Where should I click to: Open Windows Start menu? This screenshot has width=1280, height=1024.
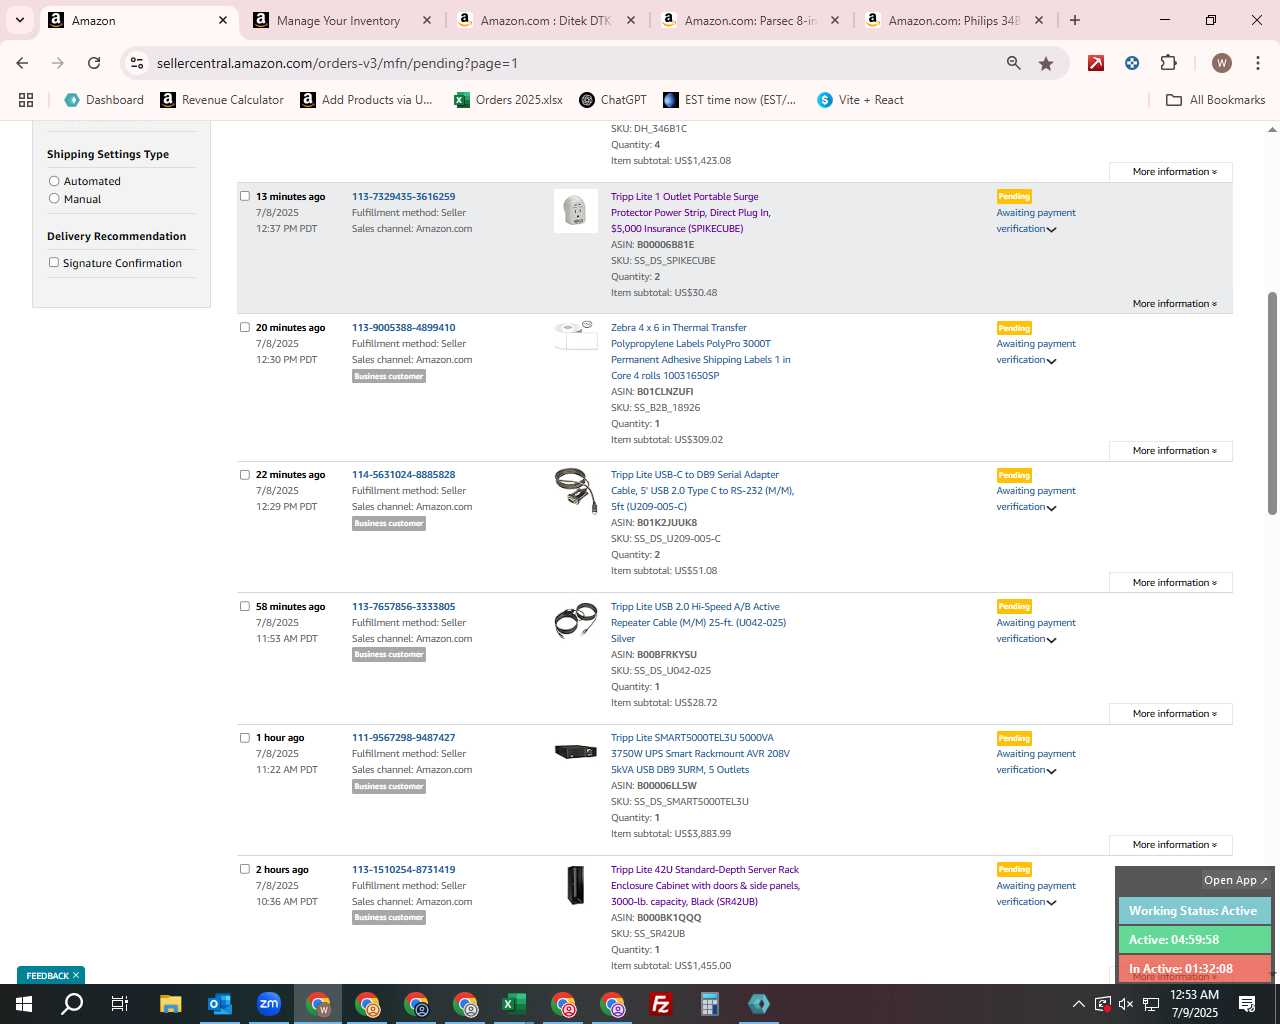point(24,1004)
